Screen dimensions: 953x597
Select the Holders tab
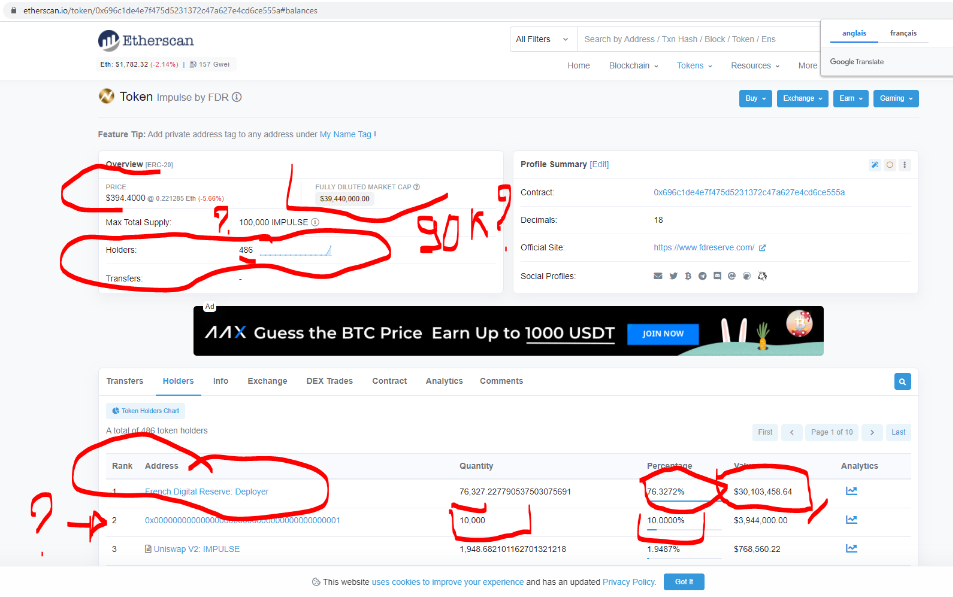tap(178, 381)
